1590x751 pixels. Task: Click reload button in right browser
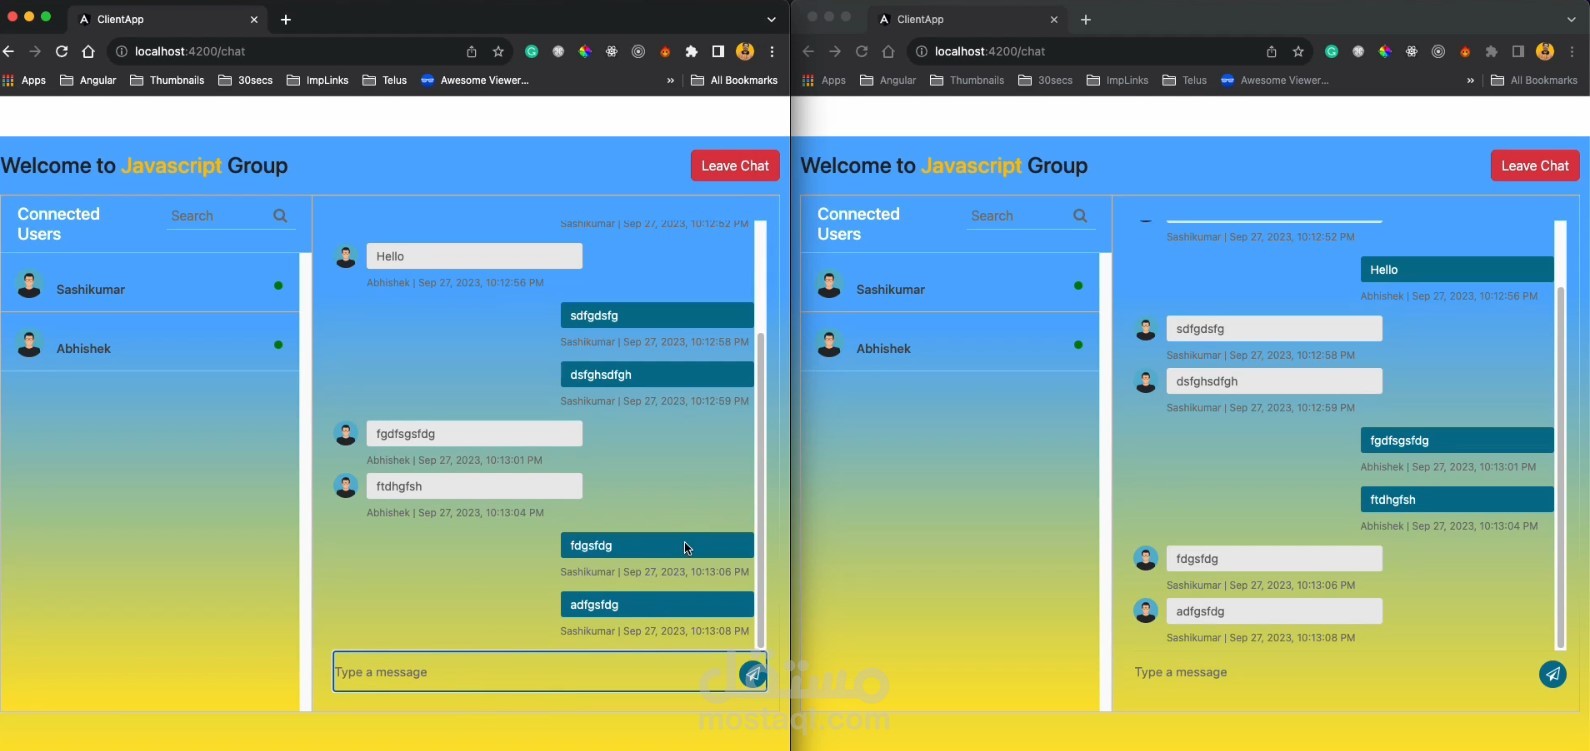(862, 51)
